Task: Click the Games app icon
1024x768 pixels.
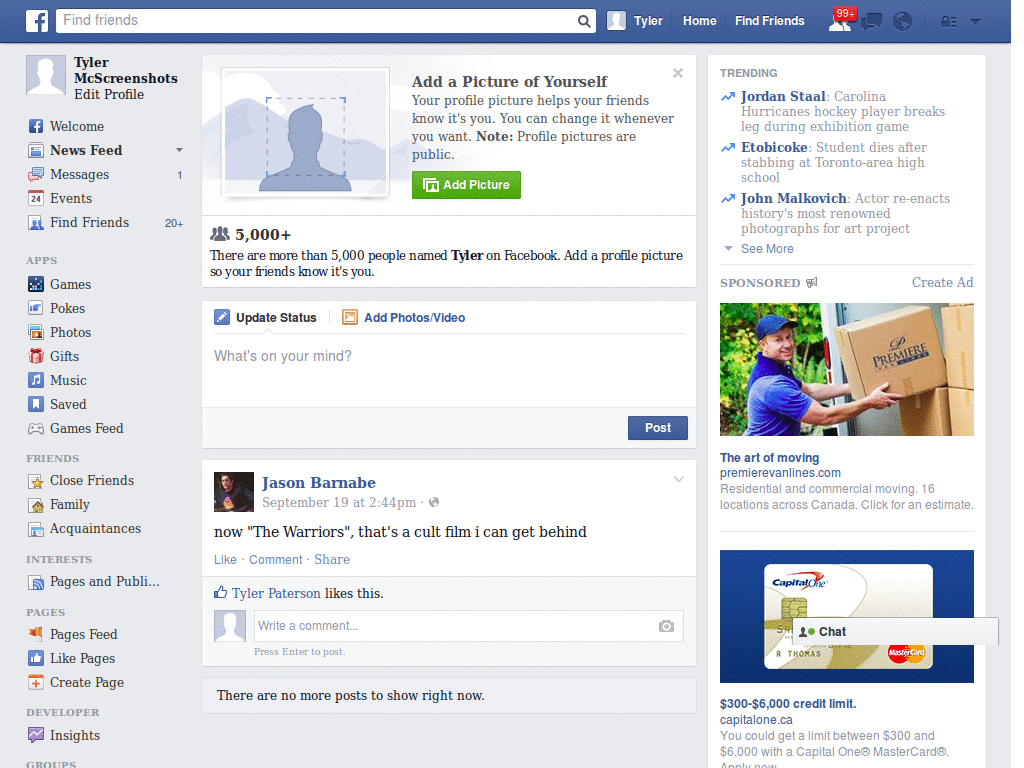Action: pos(36,284)
